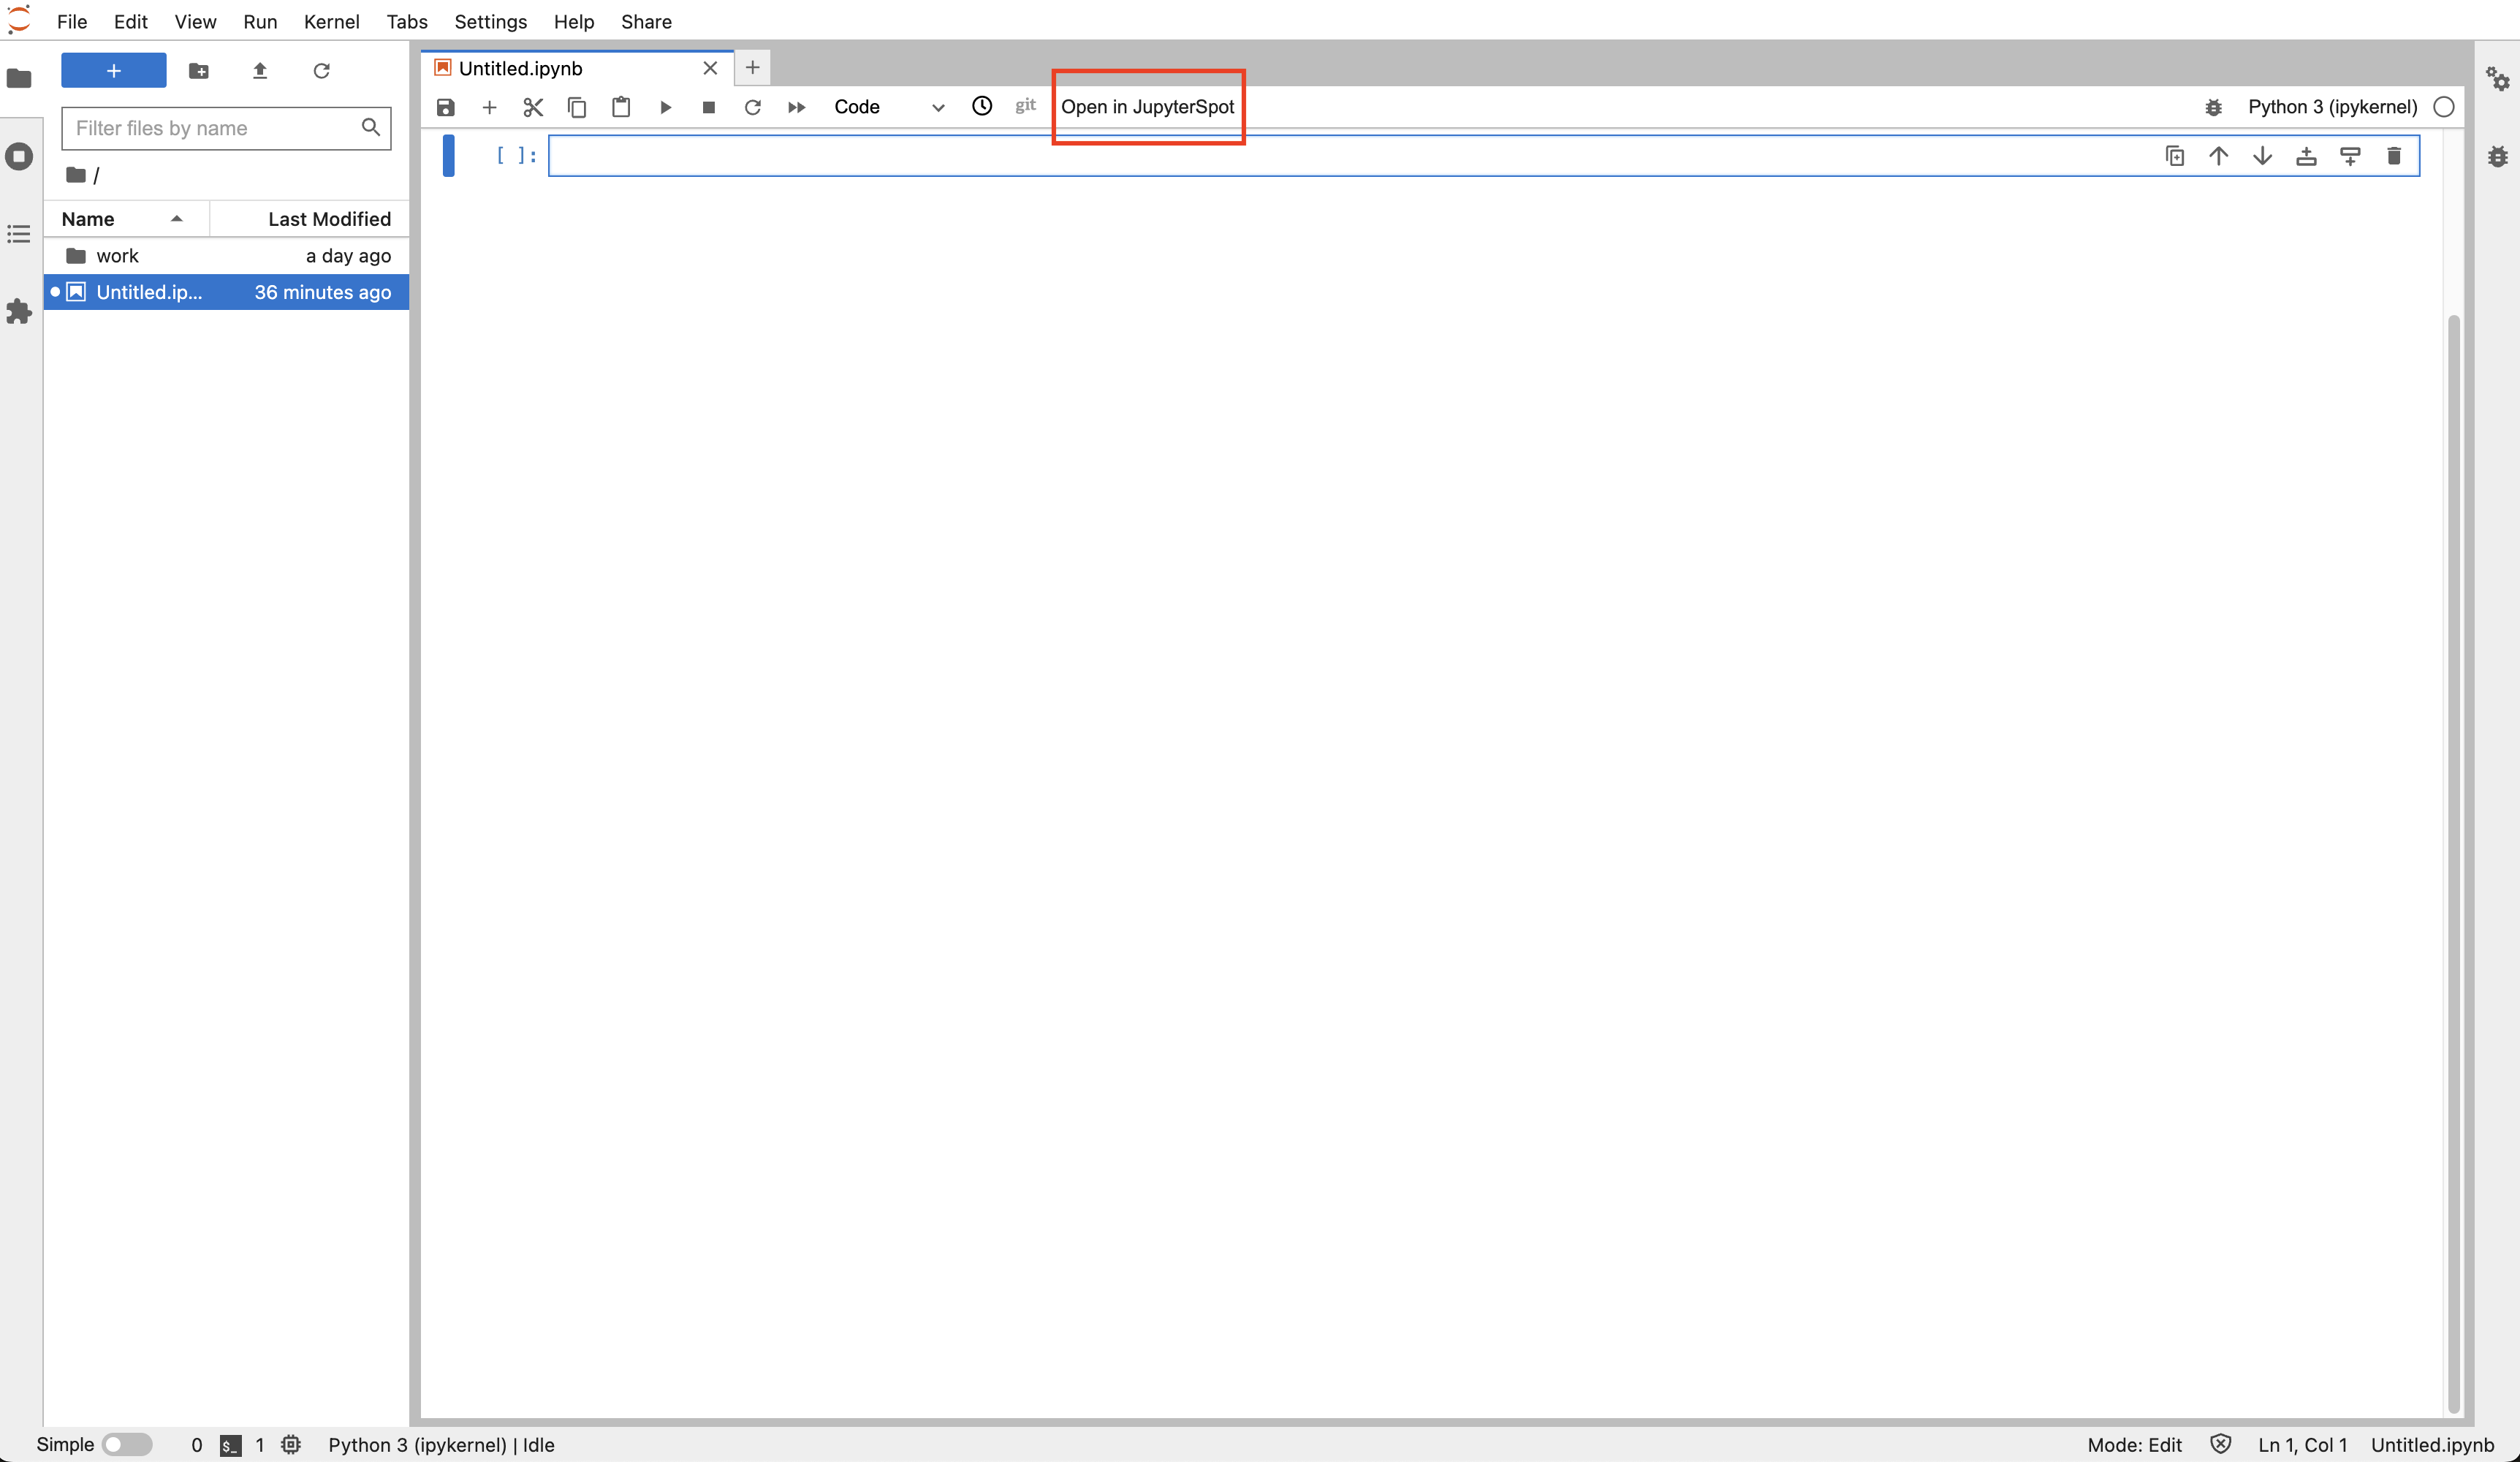Click the move cell up arrow icon

tap(2219, 155)
